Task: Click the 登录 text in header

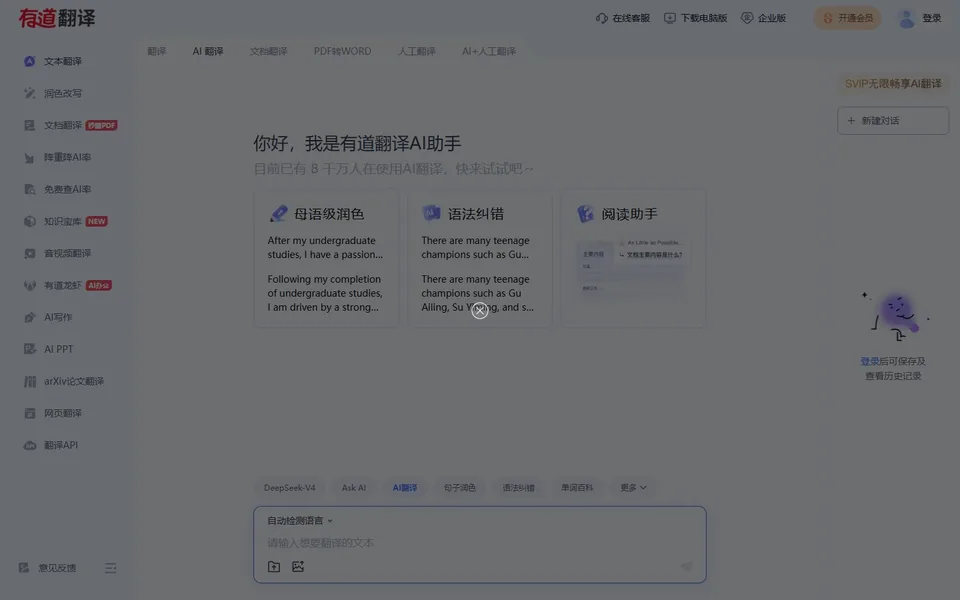Action: 932,18
